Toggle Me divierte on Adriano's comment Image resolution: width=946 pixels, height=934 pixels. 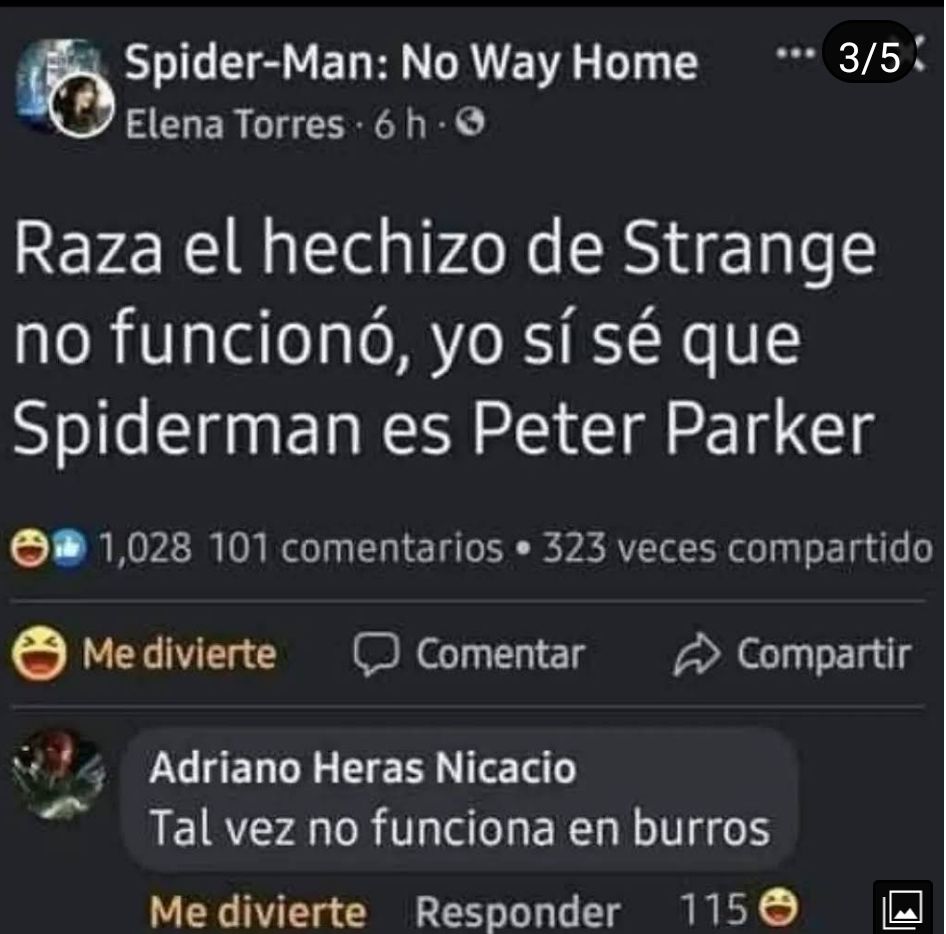pyautogui.click(x=258, y=911)
